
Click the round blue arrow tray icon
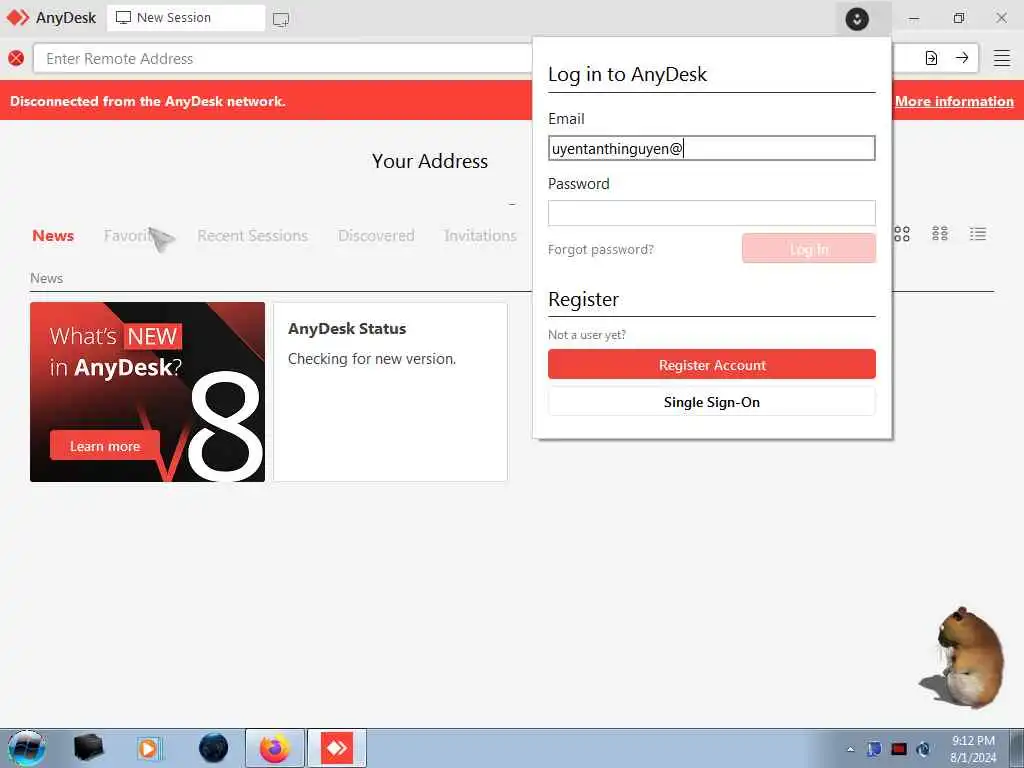click(x=923, y=749)
